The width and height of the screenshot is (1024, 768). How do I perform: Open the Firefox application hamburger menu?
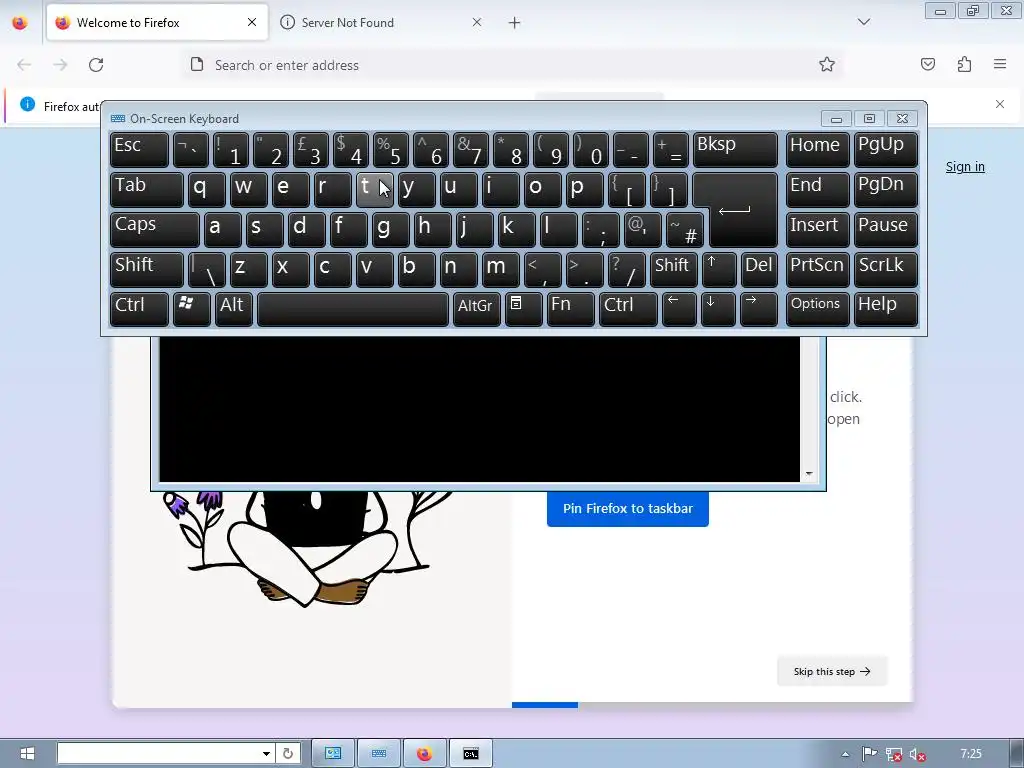(x=1000, y=64)
